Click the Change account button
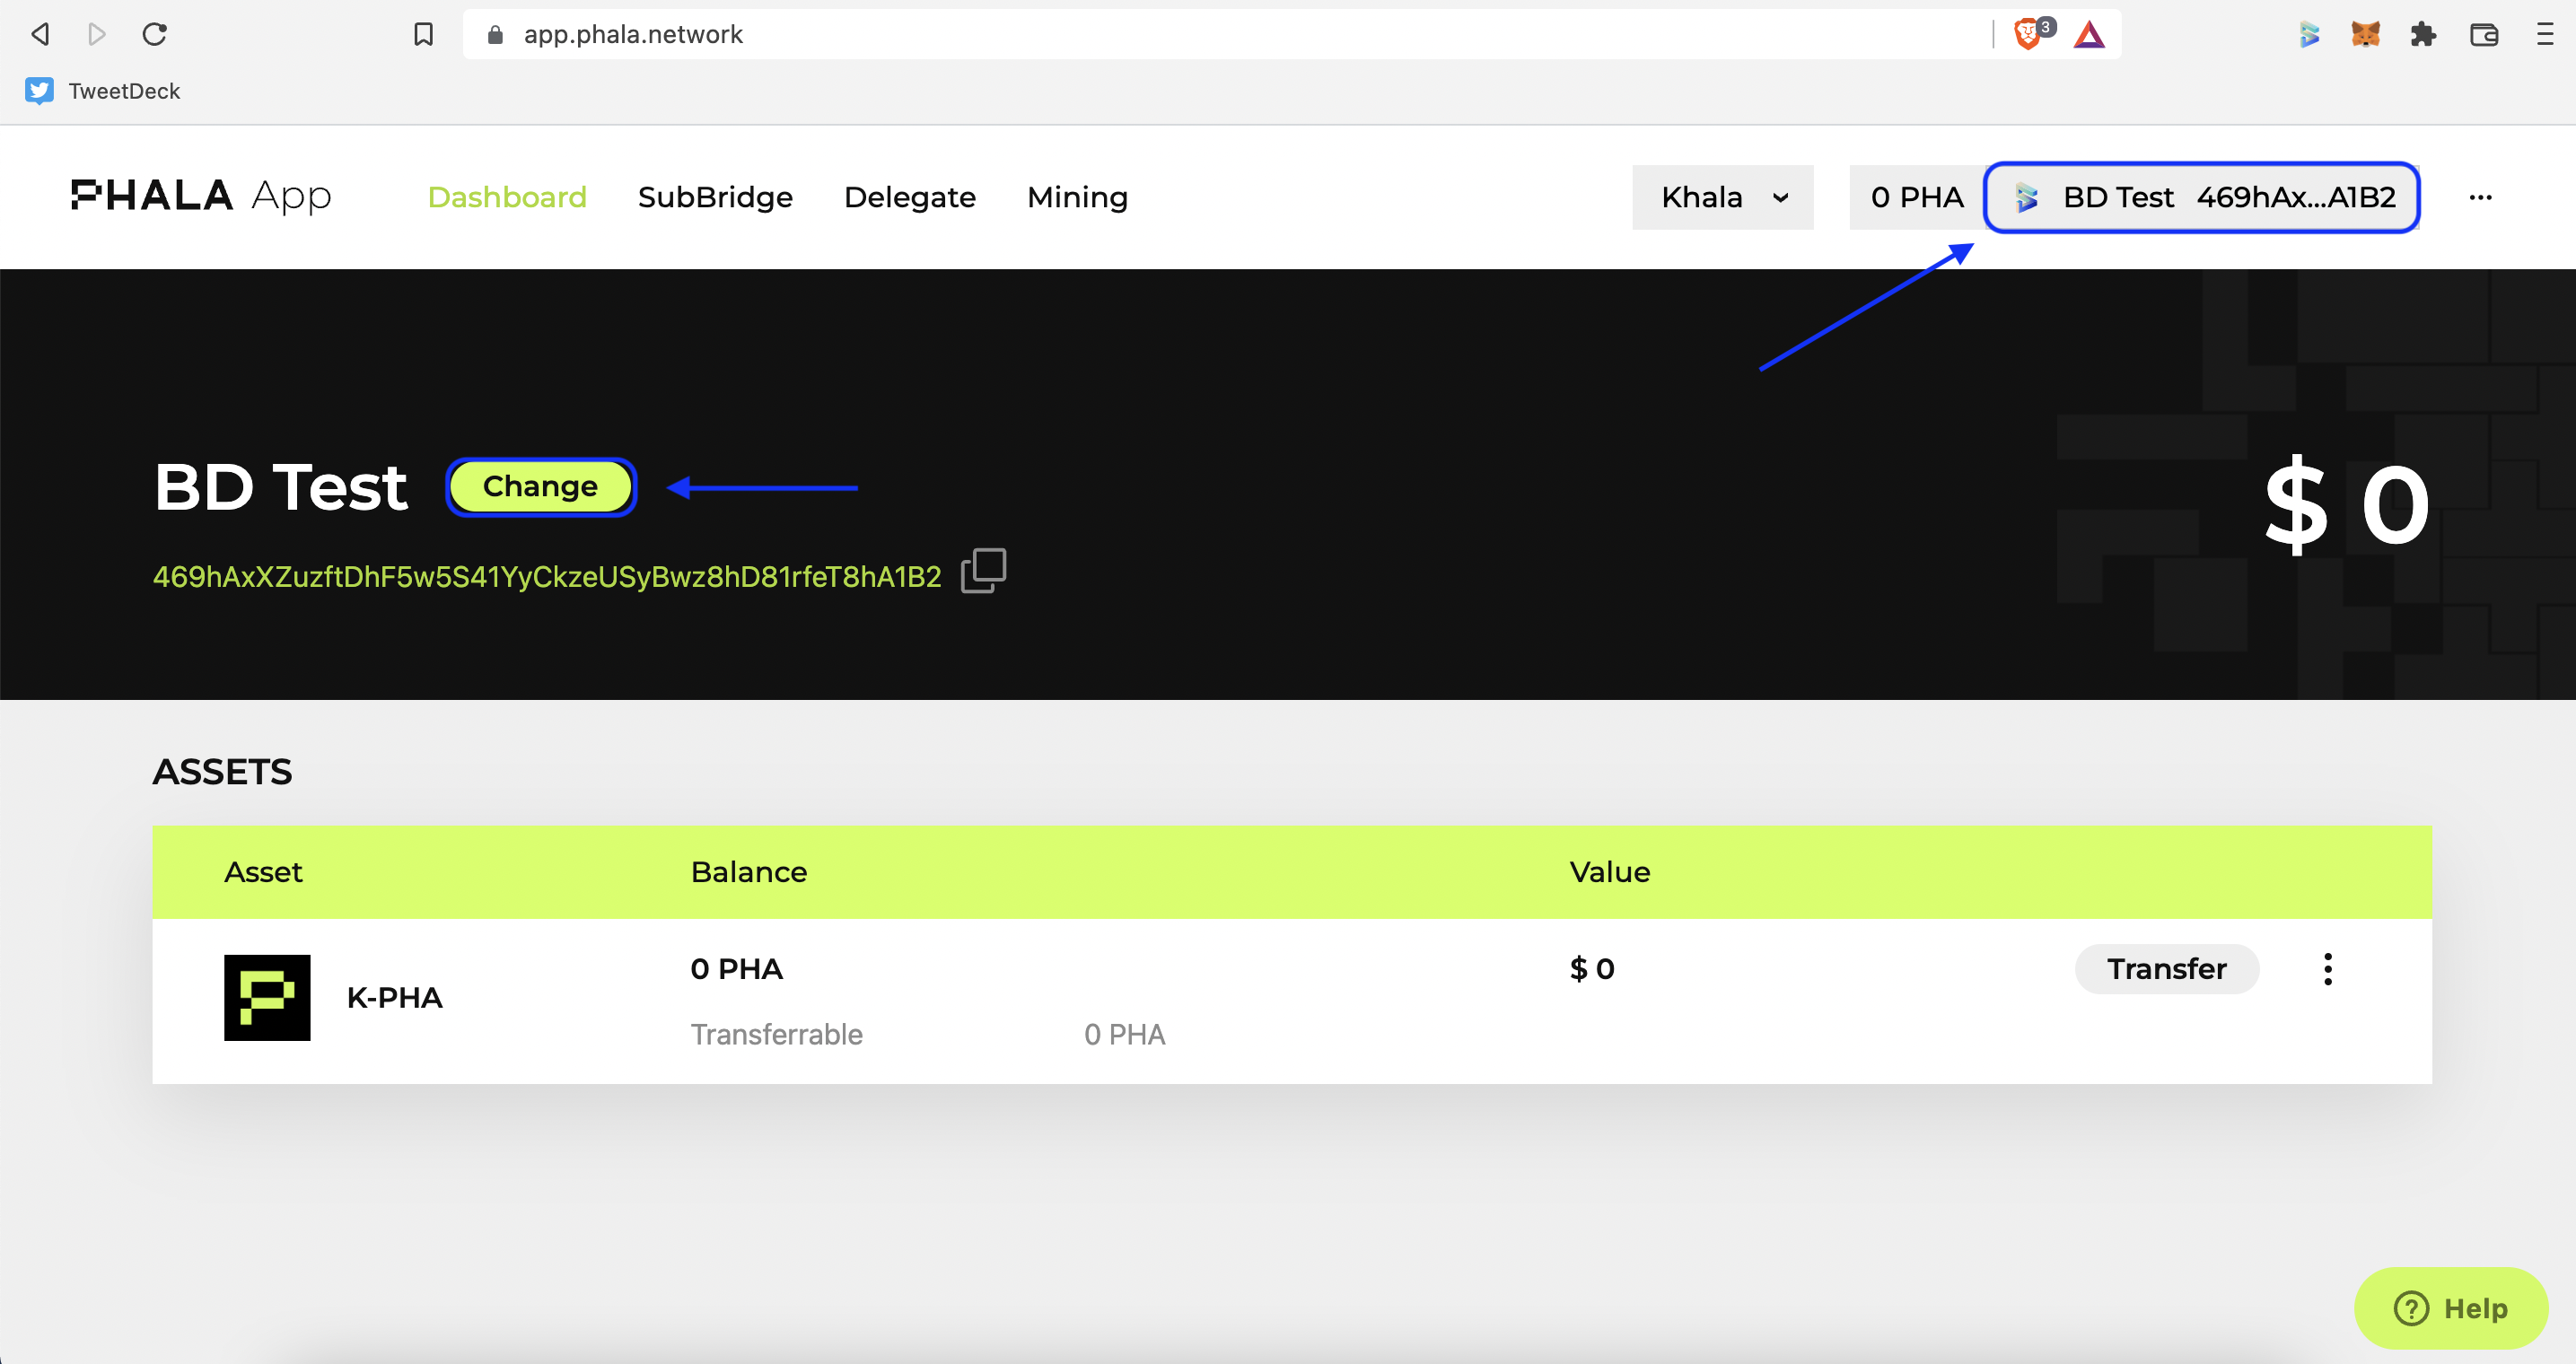The height and width of the screenshot is (1364, 2576). point(541,487)
